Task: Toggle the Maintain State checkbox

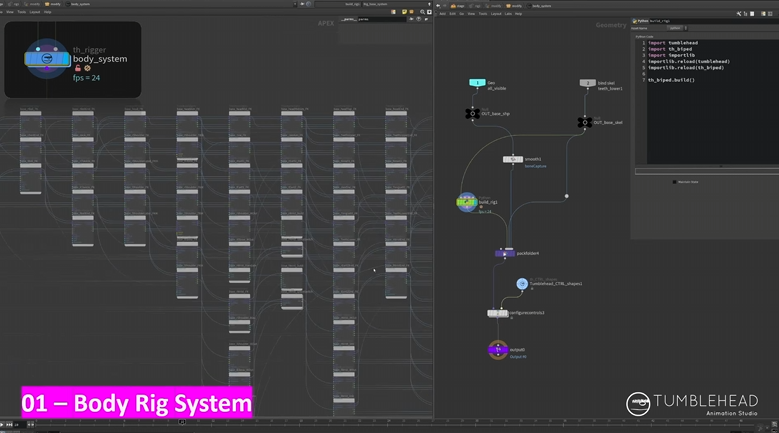Action: 674,182
